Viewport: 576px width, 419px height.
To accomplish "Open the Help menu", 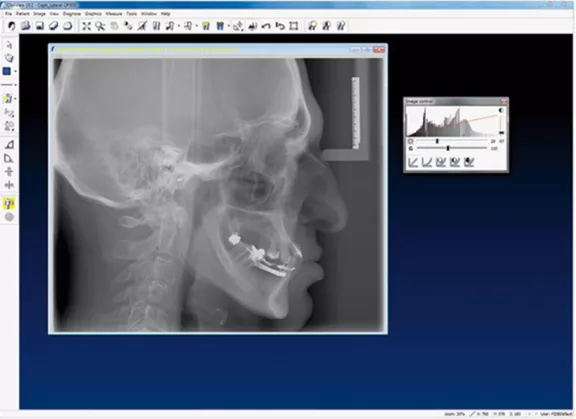I will point(166,14).
